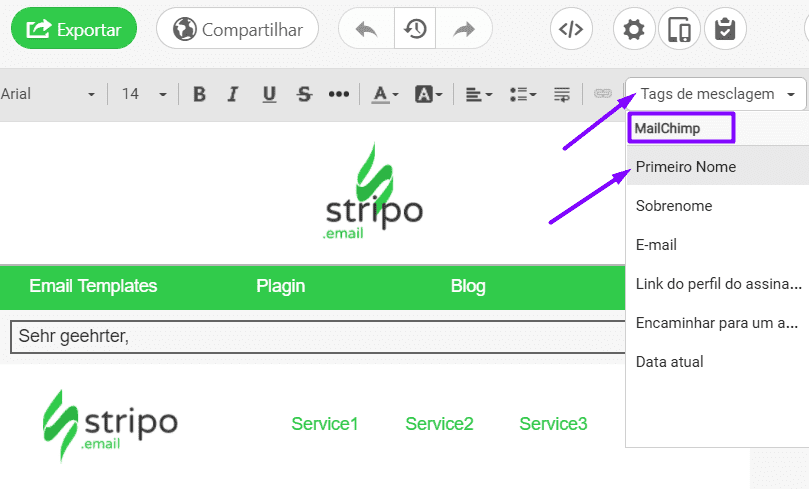This screenshot has height=489, width=809.
Task: Toggle italic formatting
Action: 233,94
